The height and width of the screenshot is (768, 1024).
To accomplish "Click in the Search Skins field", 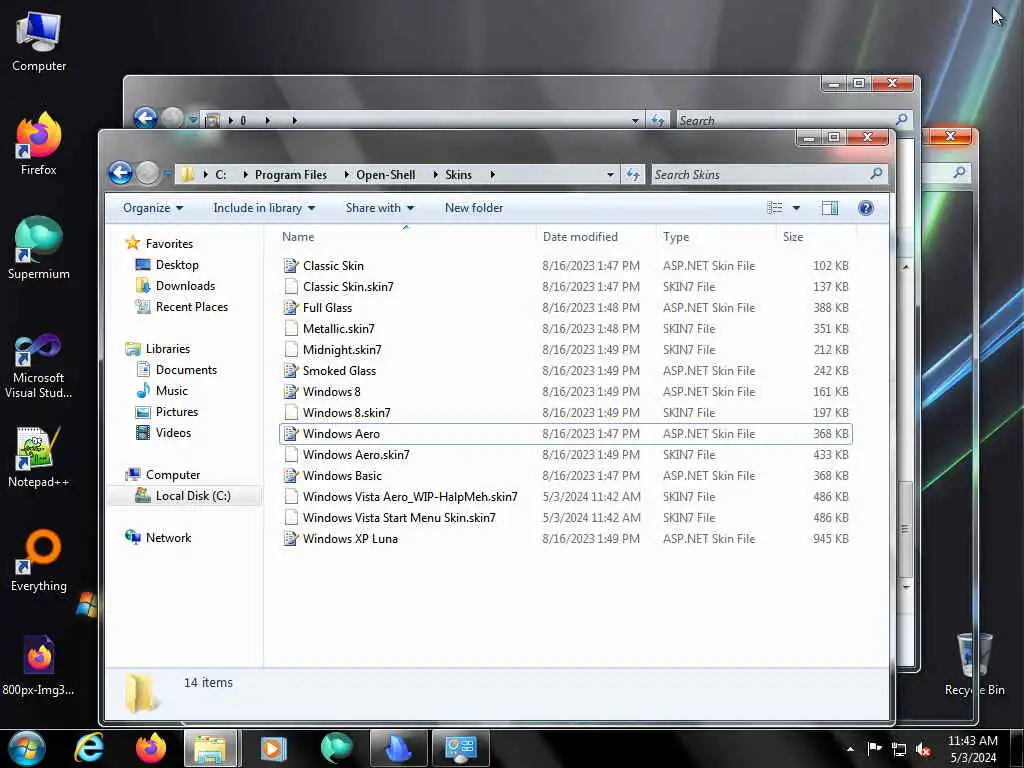I will 760,174.
